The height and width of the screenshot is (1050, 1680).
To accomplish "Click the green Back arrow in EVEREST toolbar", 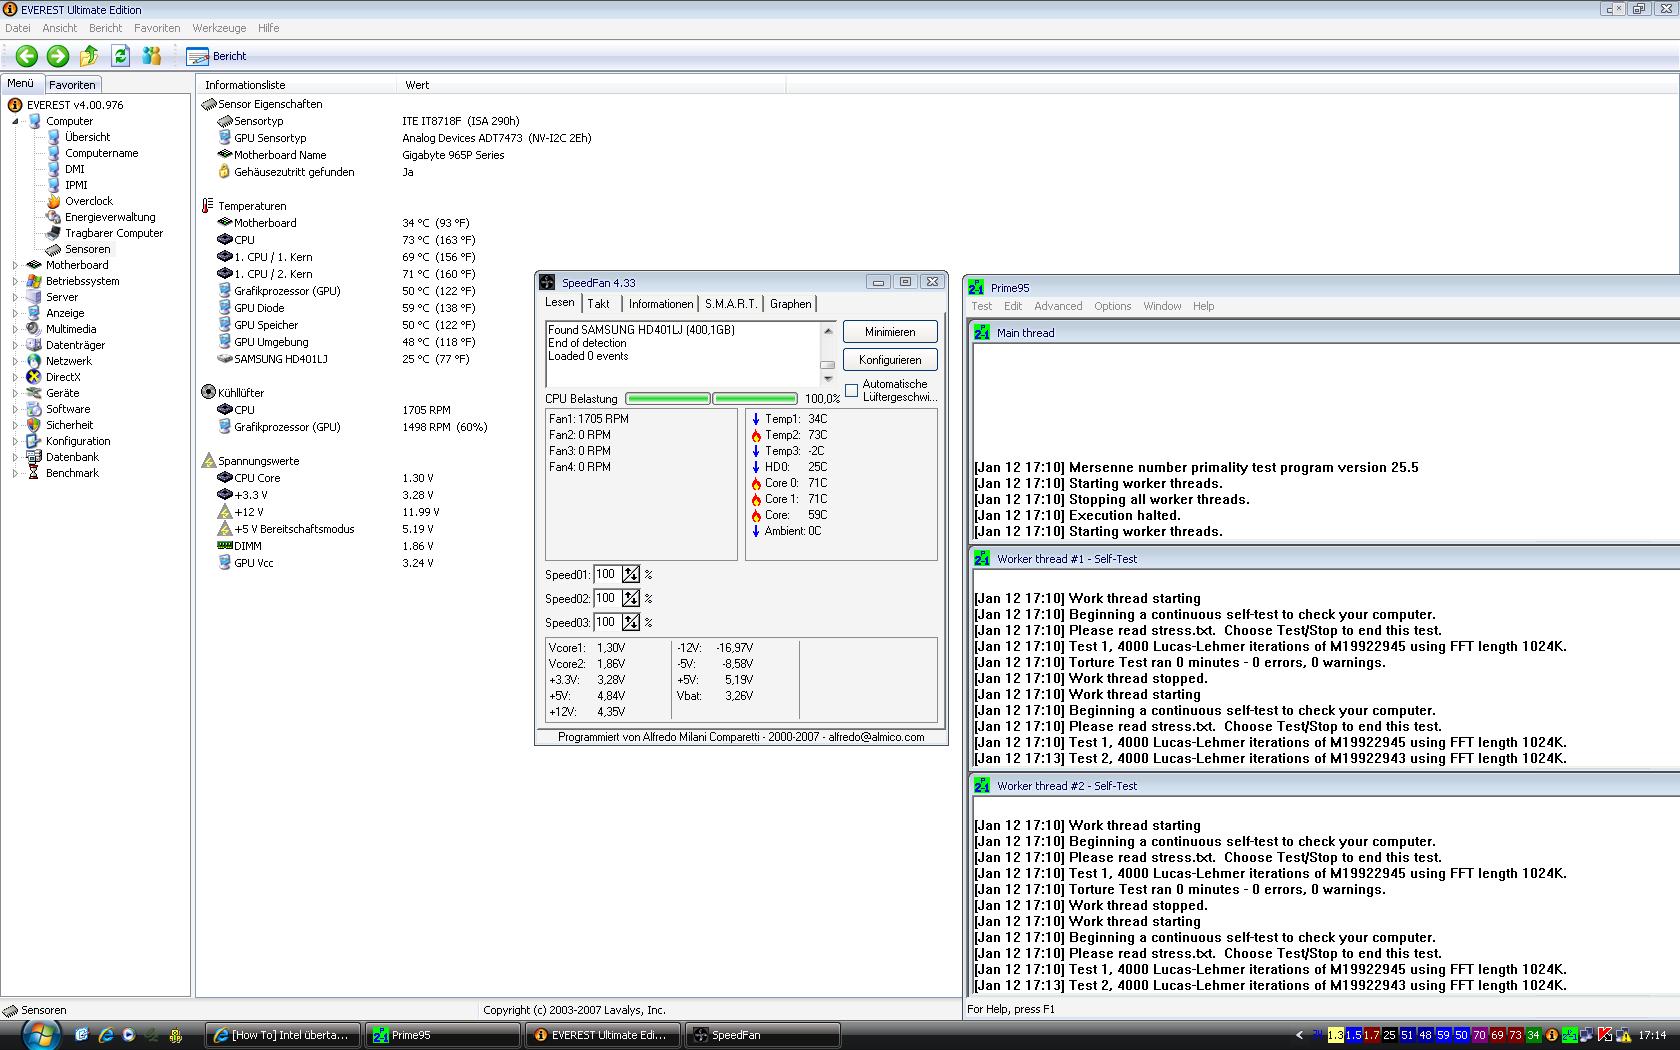I will [27, 56].
